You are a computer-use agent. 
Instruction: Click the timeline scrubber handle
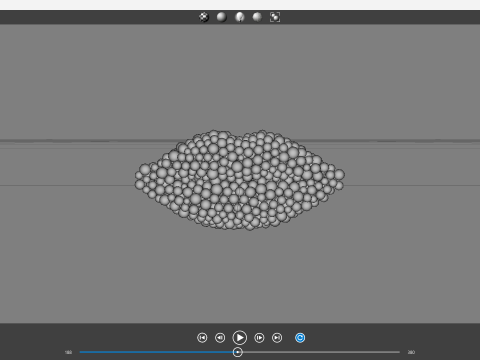[x=237, y=352]
